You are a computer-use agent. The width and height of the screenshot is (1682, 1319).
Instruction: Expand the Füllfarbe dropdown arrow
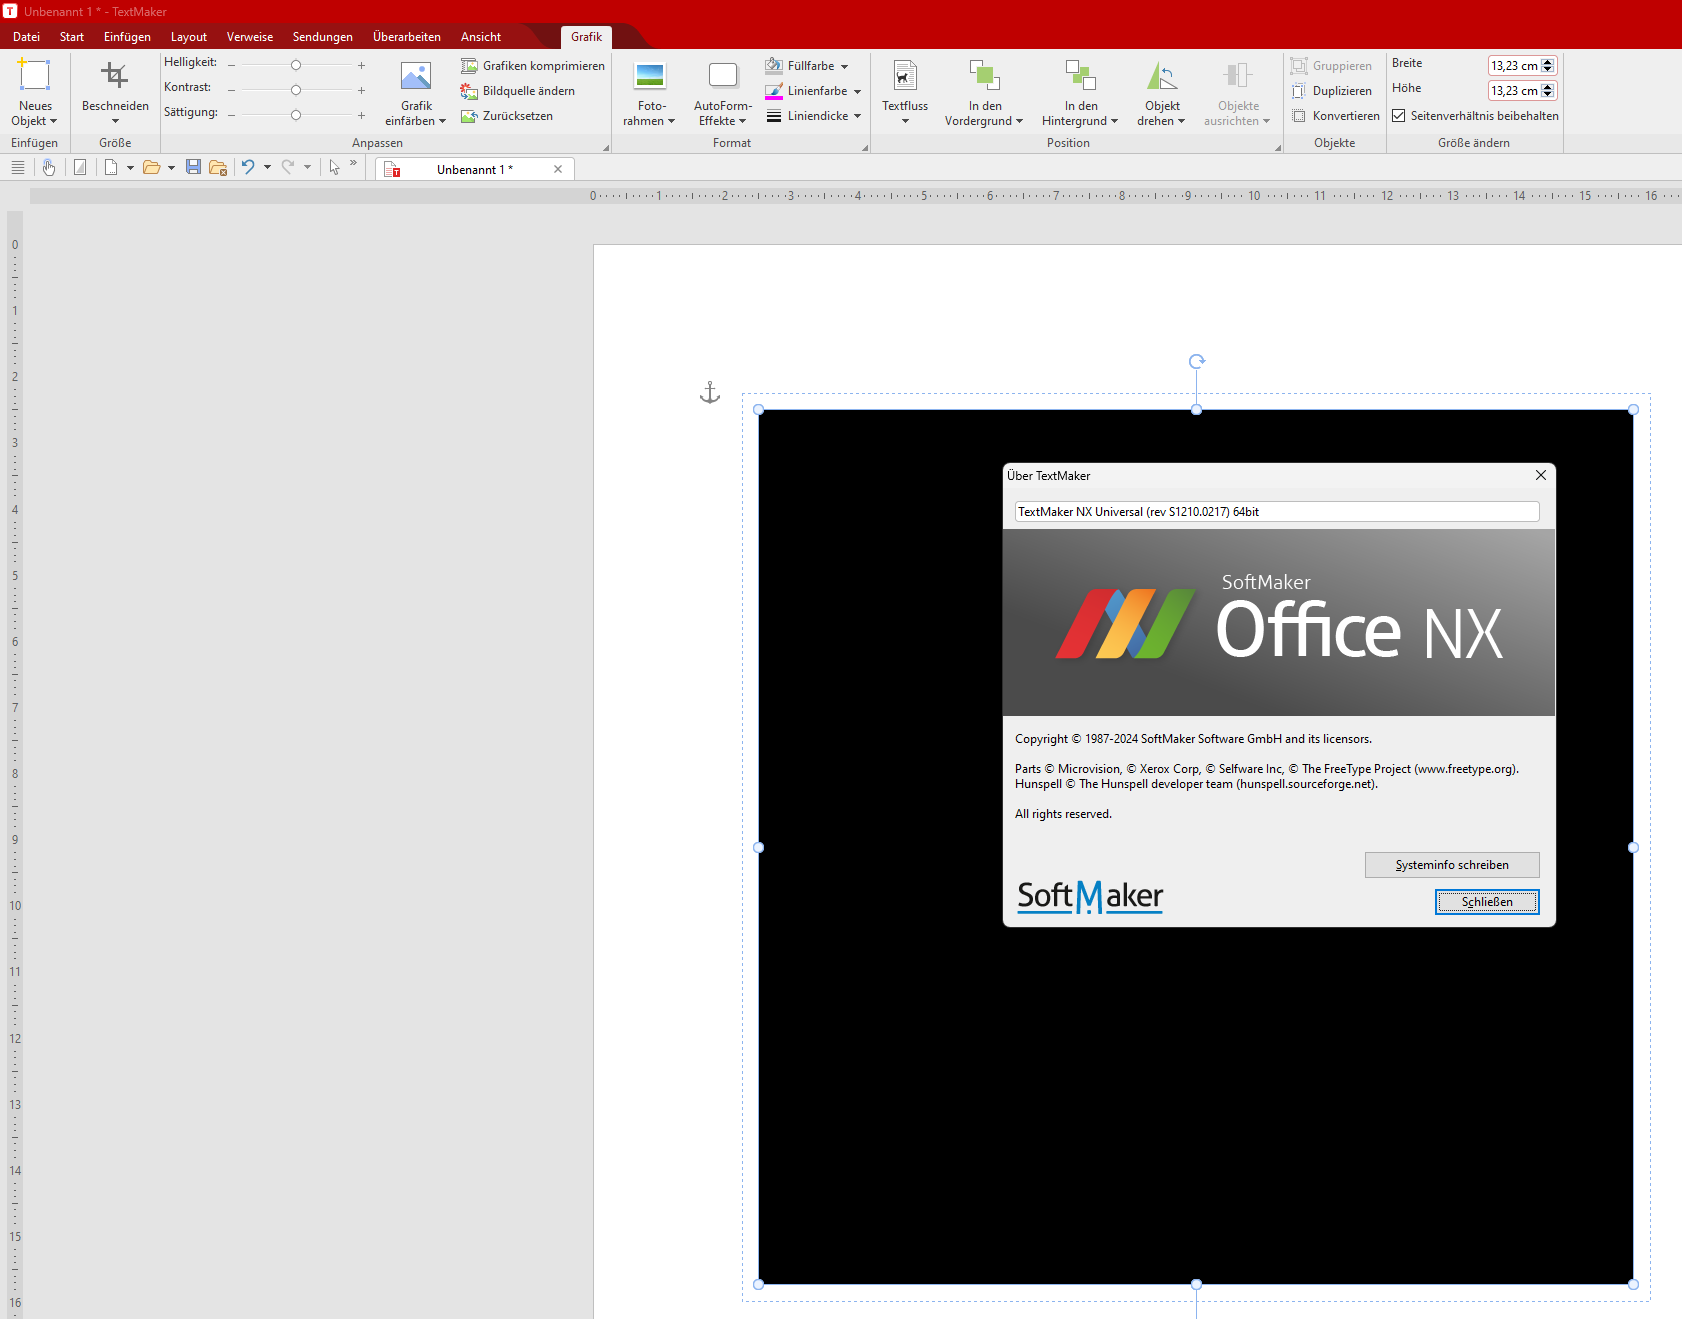(844, 67)
